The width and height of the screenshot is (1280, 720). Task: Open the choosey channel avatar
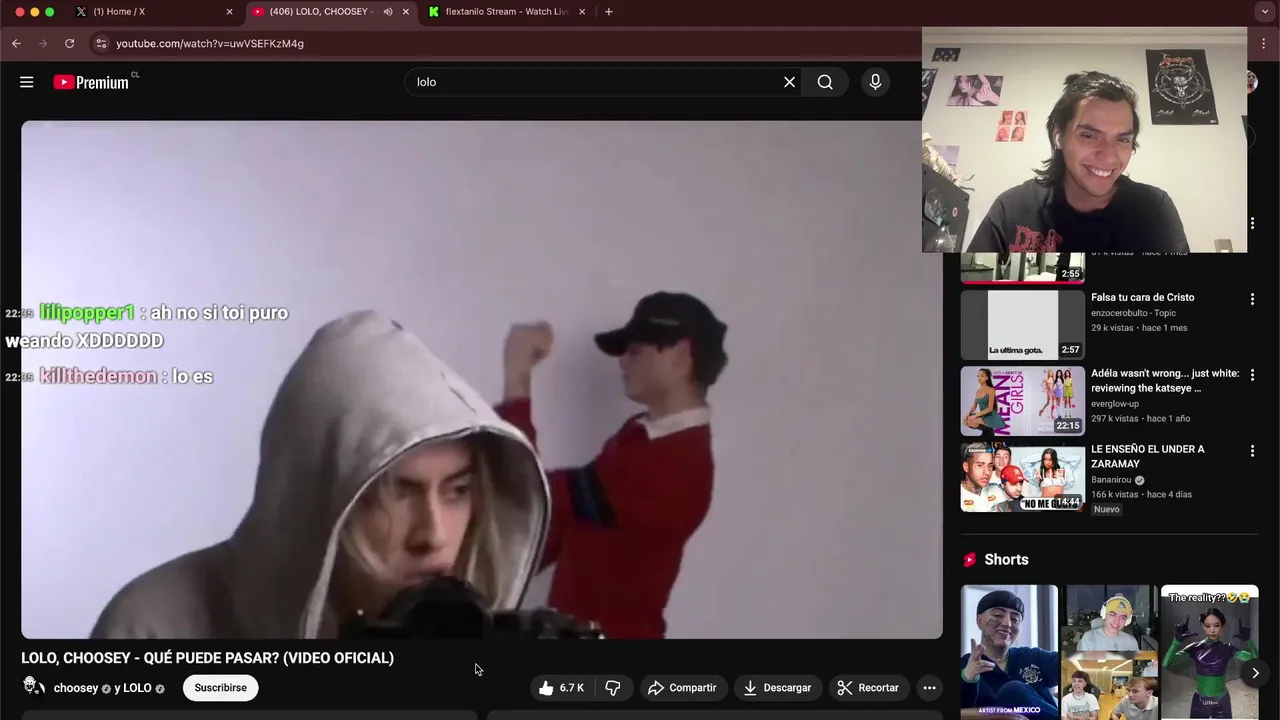(x=34, y=687)
